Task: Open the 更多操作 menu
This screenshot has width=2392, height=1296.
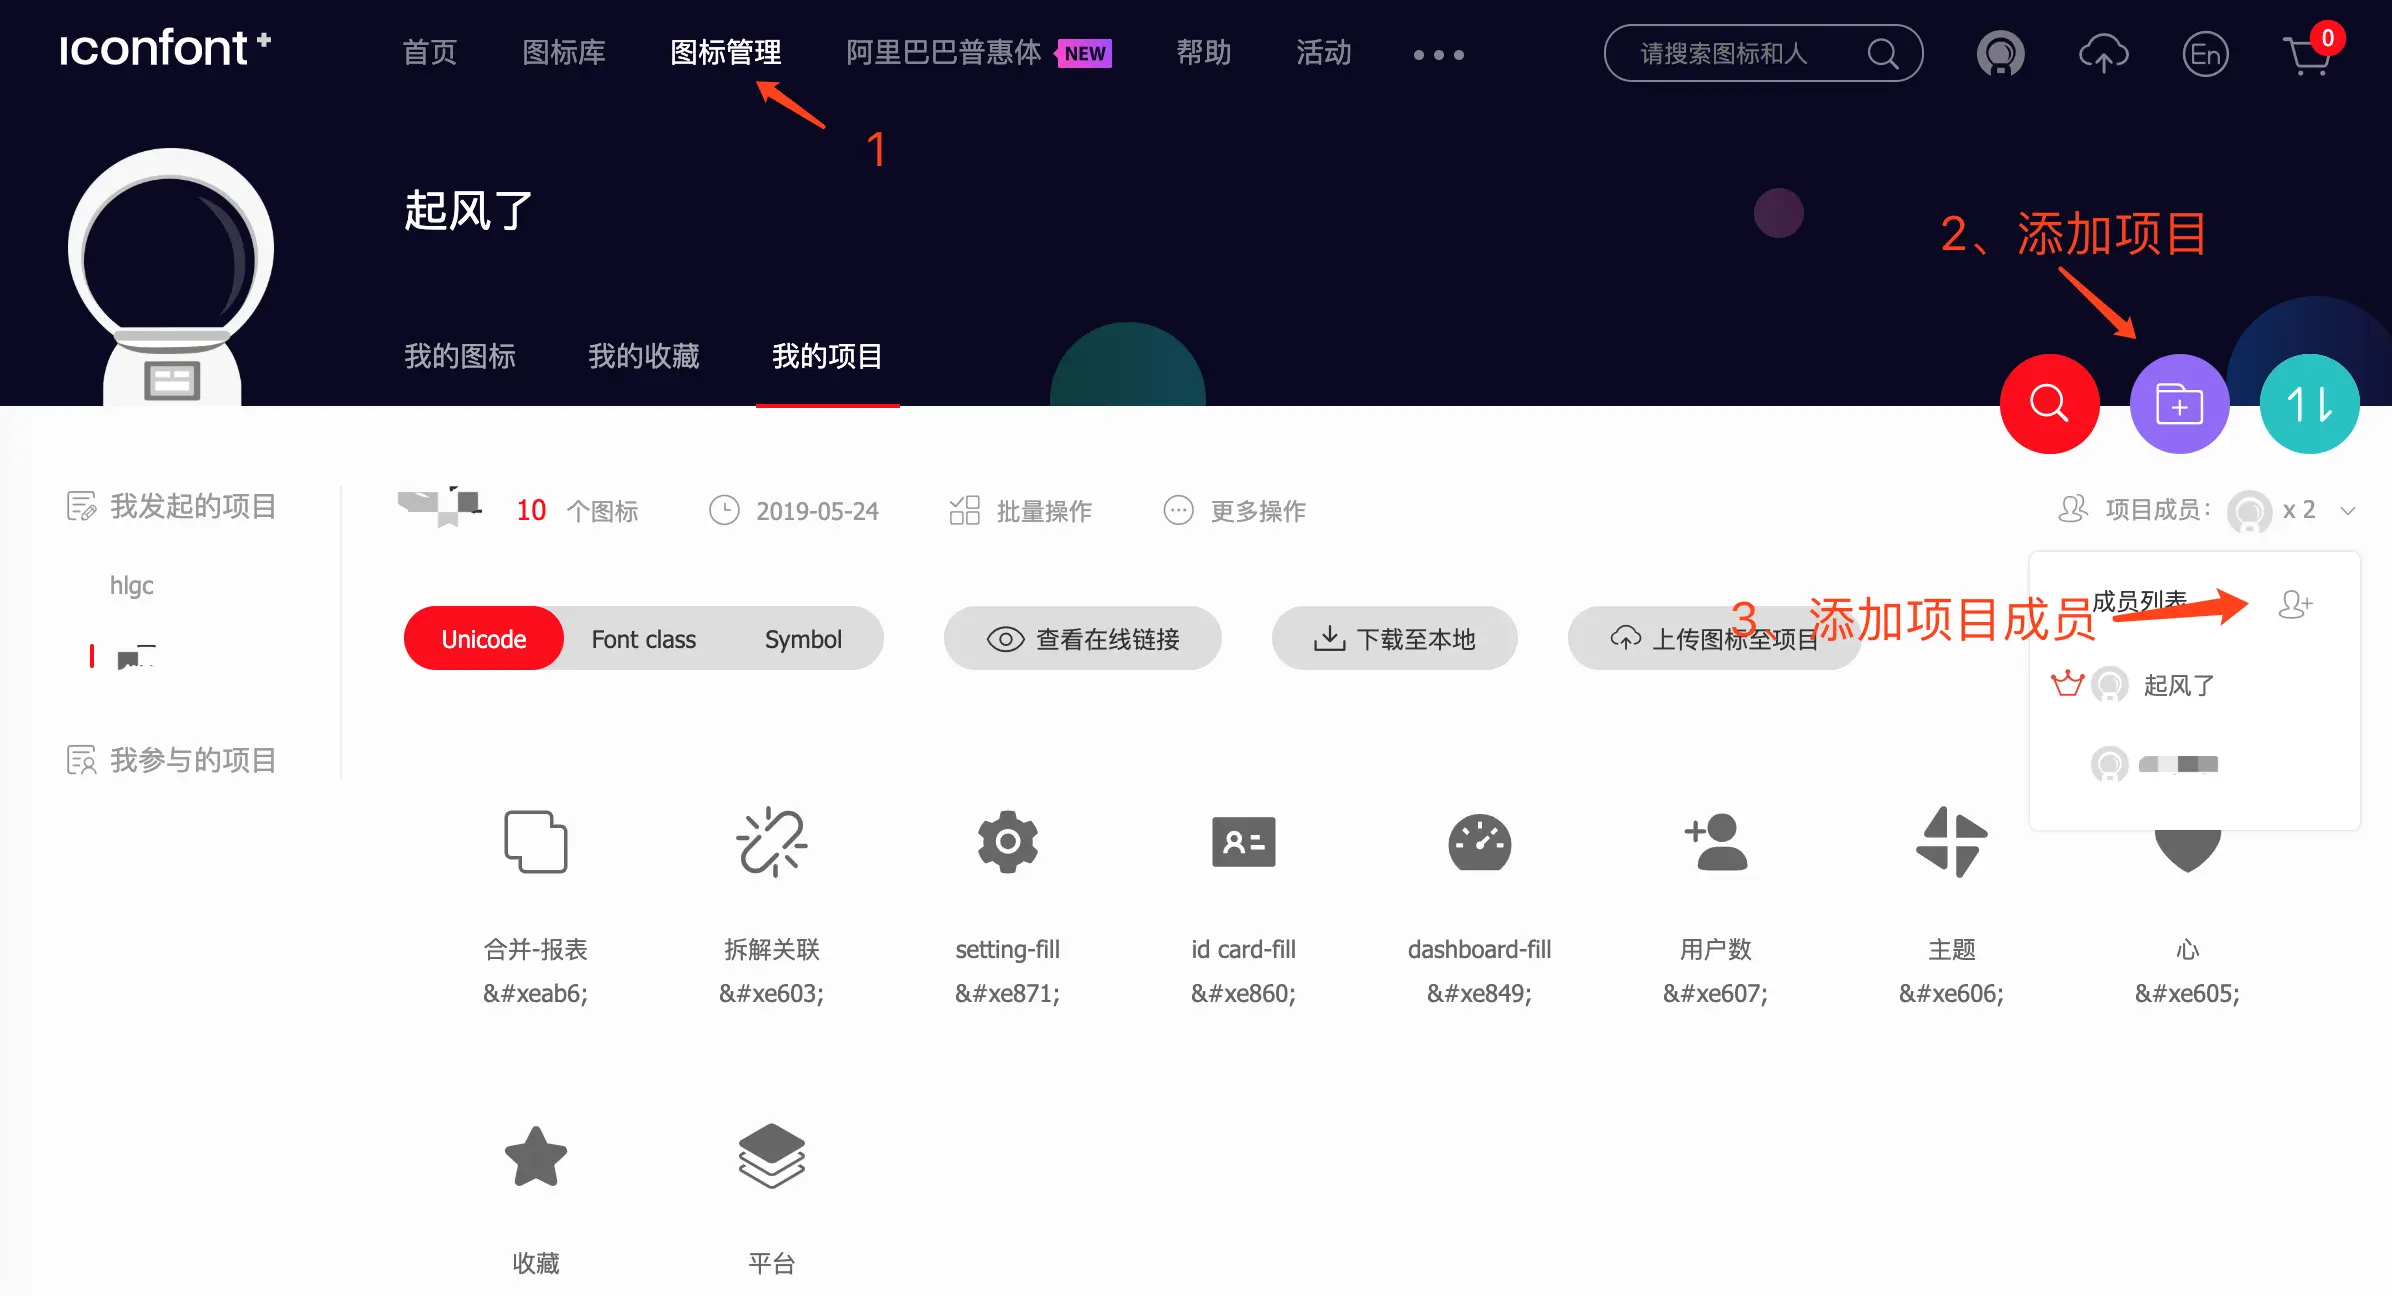Action: tap(1235, 511)
